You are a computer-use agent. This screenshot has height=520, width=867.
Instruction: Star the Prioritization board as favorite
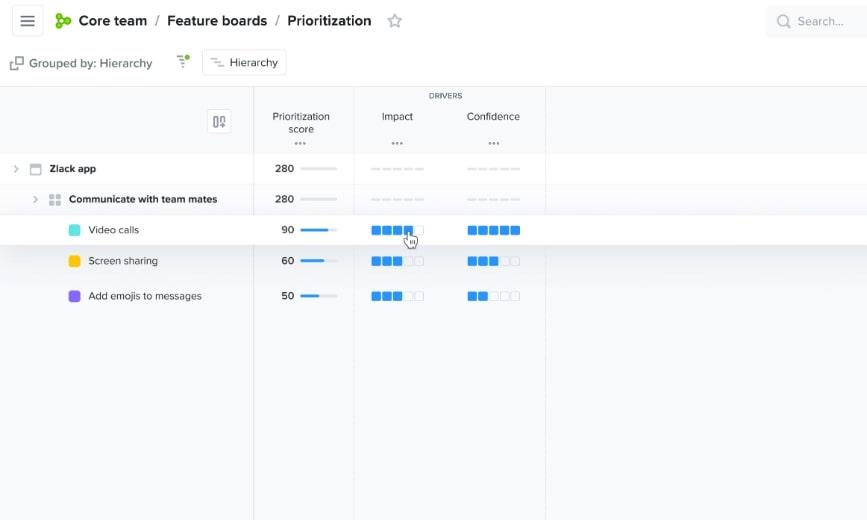(x=395, y=21)
